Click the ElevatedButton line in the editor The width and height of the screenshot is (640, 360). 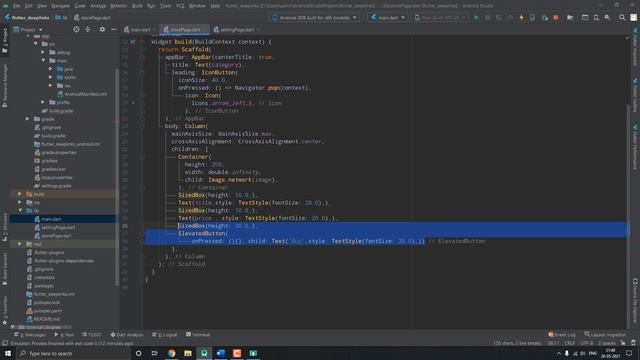click(203, 233)
